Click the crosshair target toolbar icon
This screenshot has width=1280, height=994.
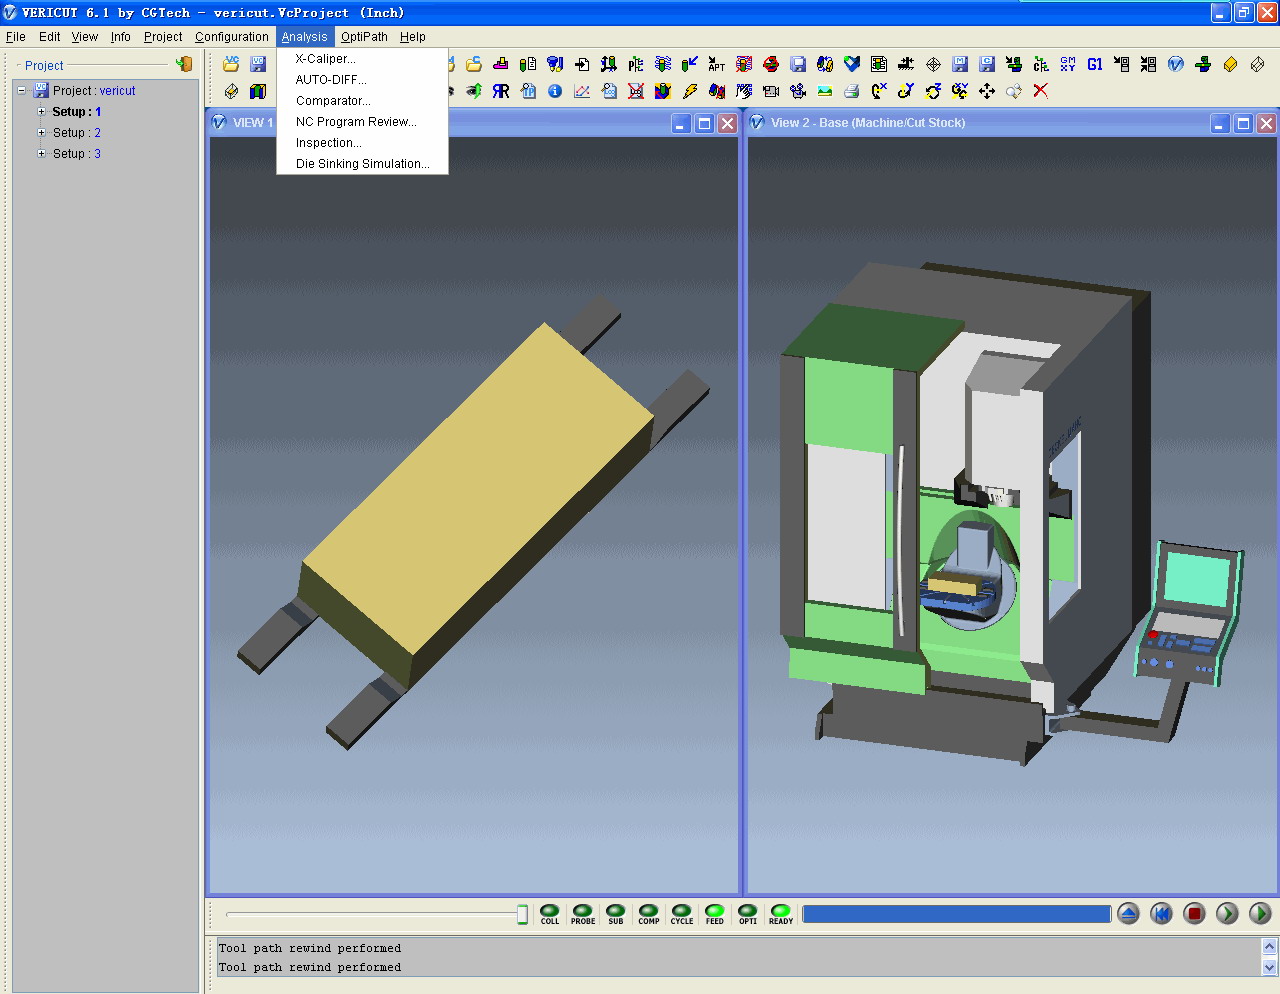pyautogui.click(x=933, y=64)
